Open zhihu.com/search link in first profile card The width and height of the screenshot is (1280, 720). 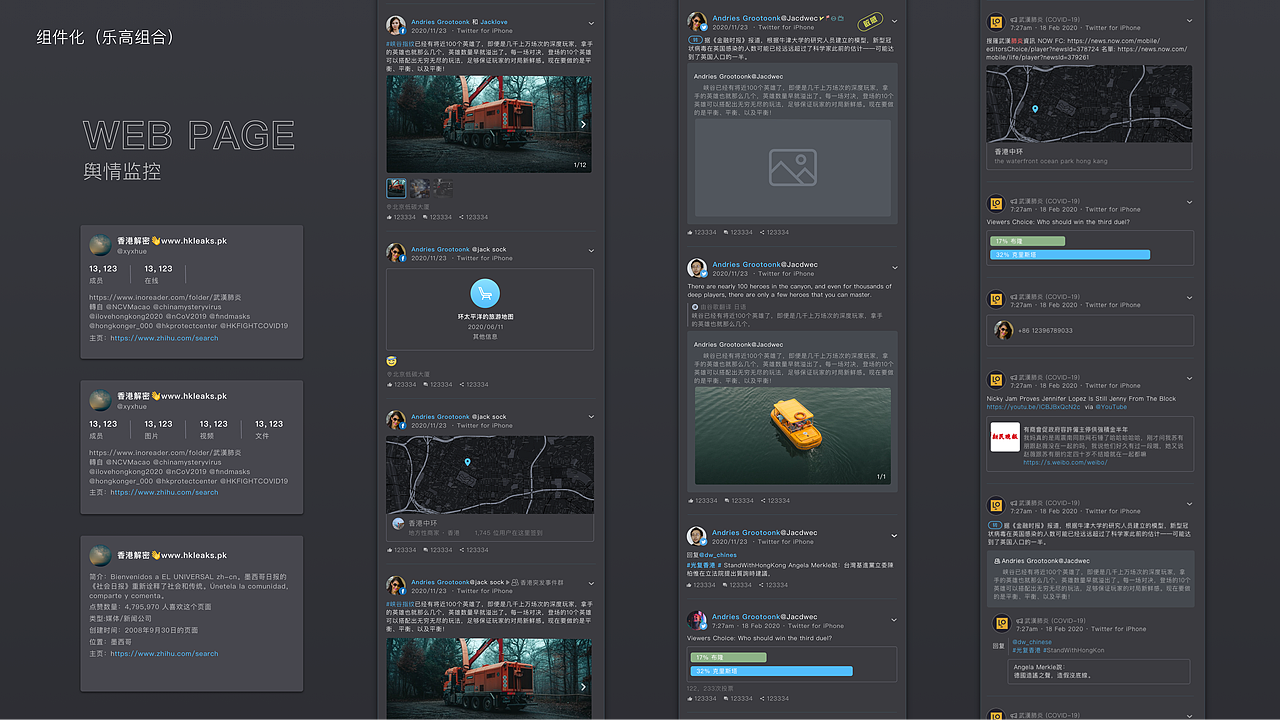[x=164, y=338]
